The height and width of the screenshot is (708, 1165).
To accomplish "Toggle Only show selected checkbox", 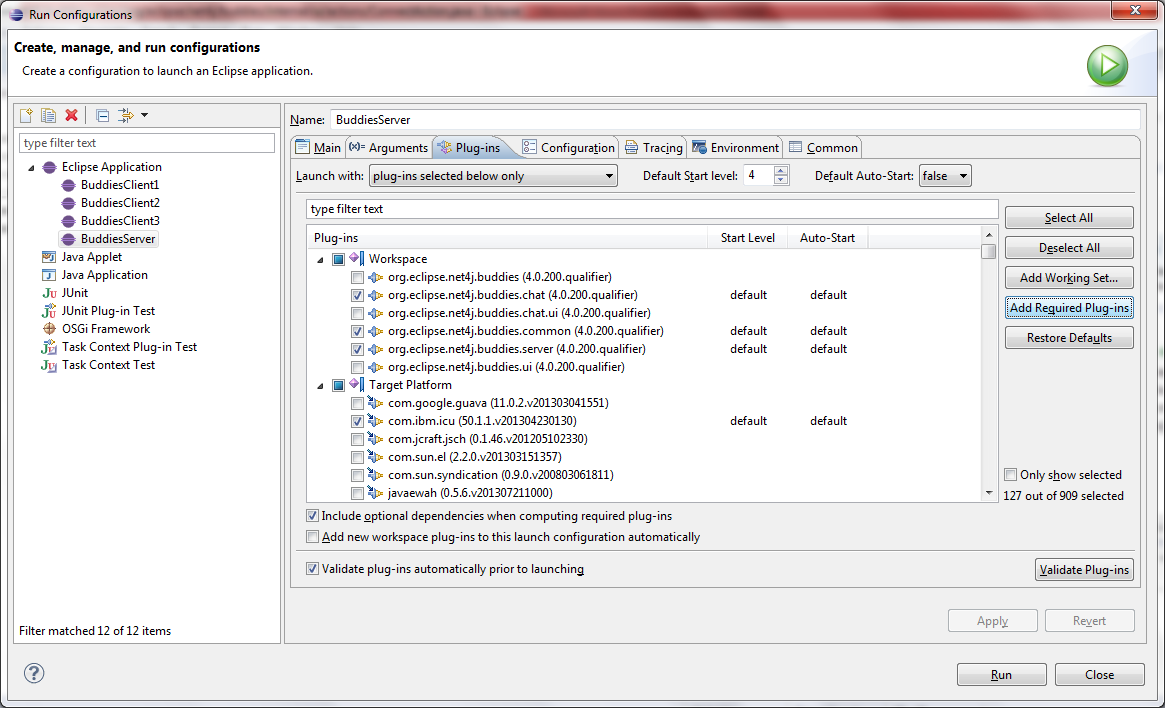I will click(1010, 475).
